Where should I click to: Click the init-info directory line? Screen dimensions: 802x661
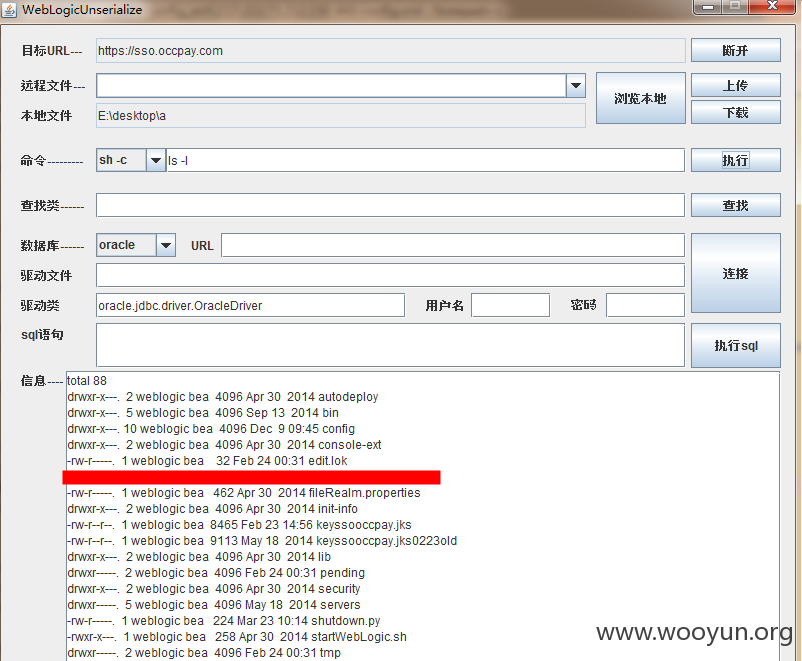point(212,509)
